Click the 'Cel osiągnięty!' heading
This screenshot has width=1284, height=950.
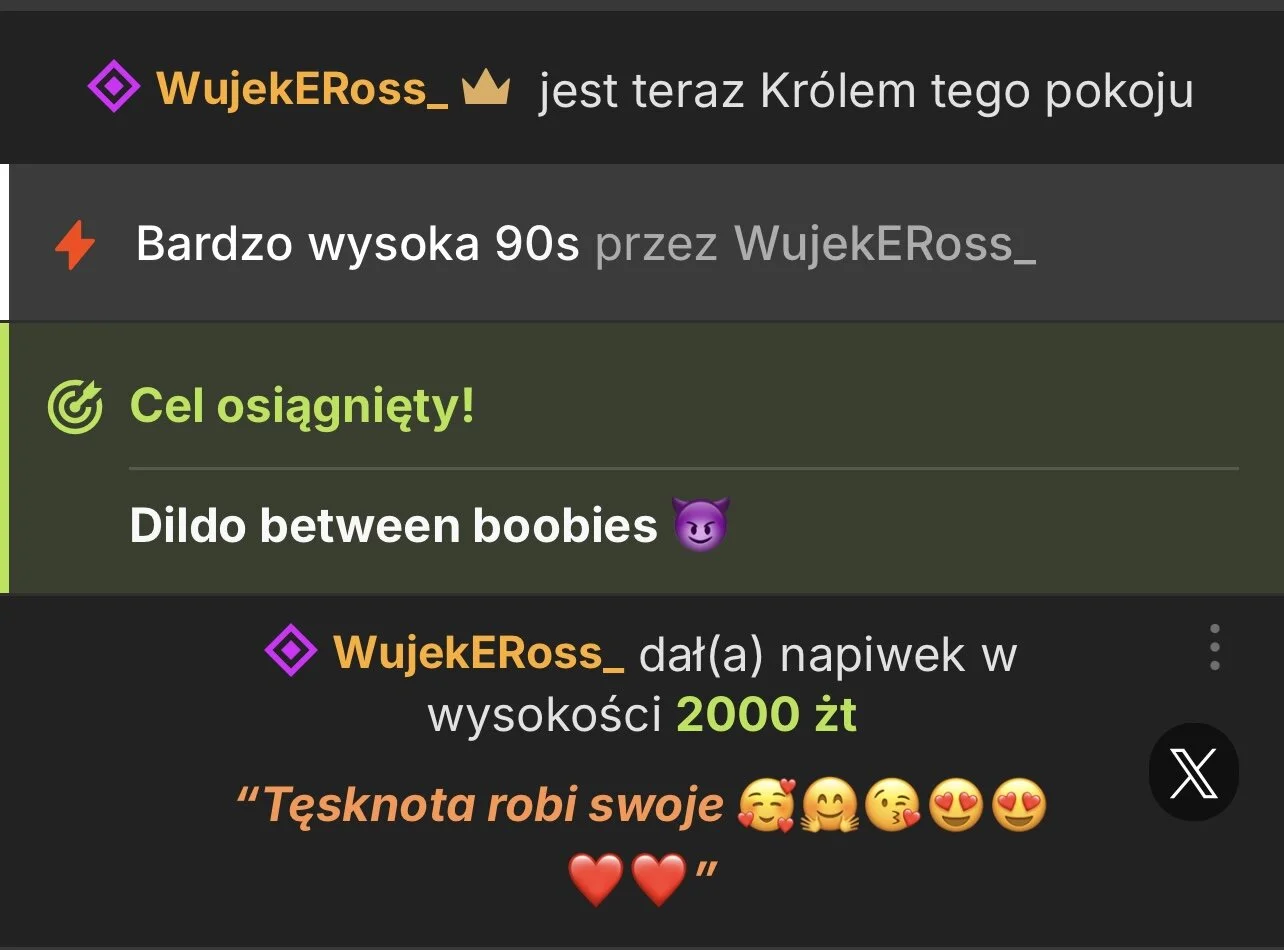pos(302,407)
